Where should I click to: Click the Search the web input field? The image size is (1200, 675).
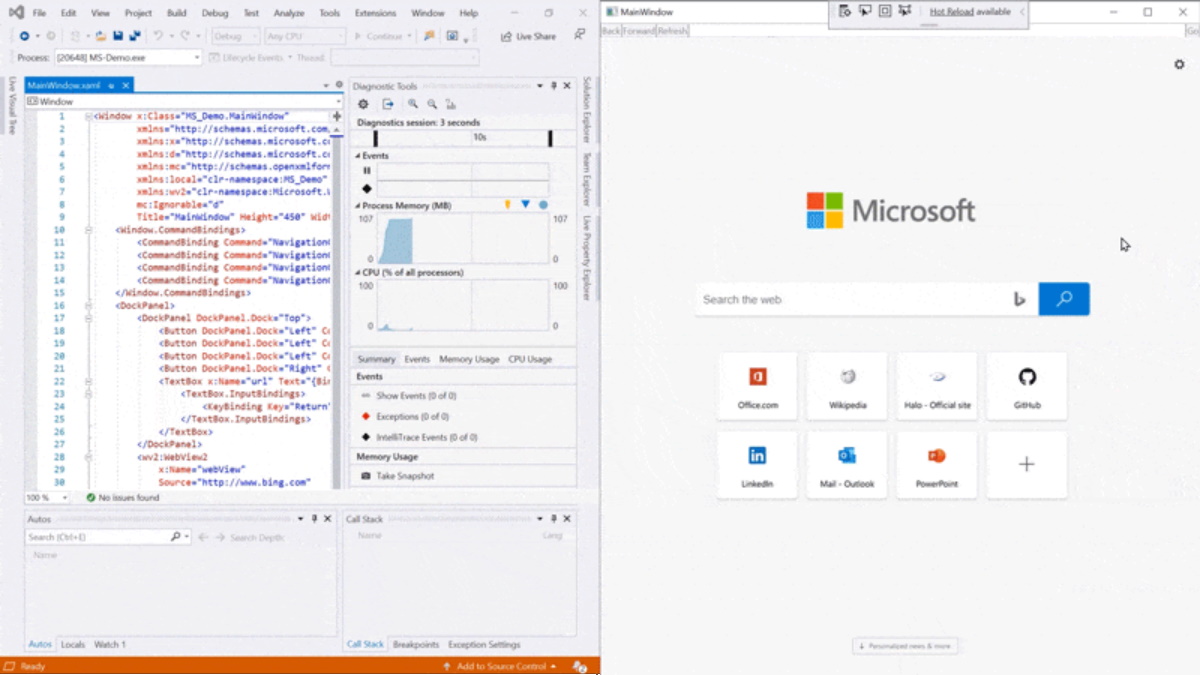tap(860, 299)
